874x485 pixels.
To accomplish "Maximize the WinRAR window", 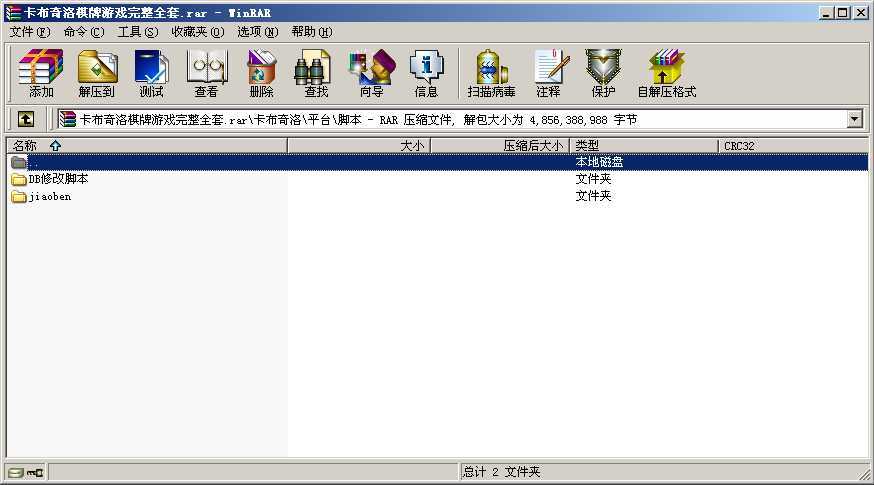I will [843, 12].
